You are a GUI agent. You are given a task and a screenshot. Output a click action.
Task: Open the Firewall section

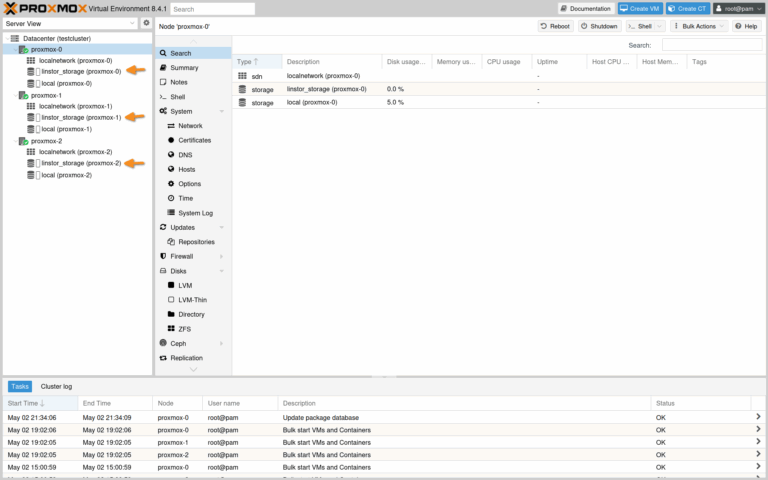coord(182,256)
